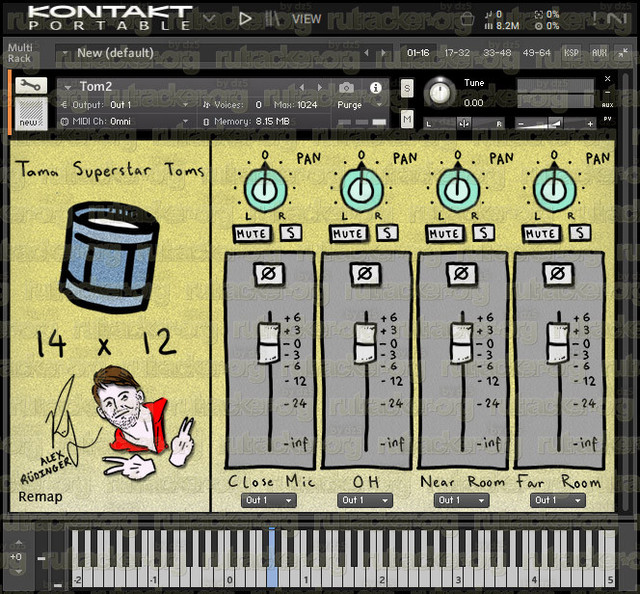This screenshot has height=594, width=640.
Task: Mute the Far Room channel
Action: pos(540,234)
